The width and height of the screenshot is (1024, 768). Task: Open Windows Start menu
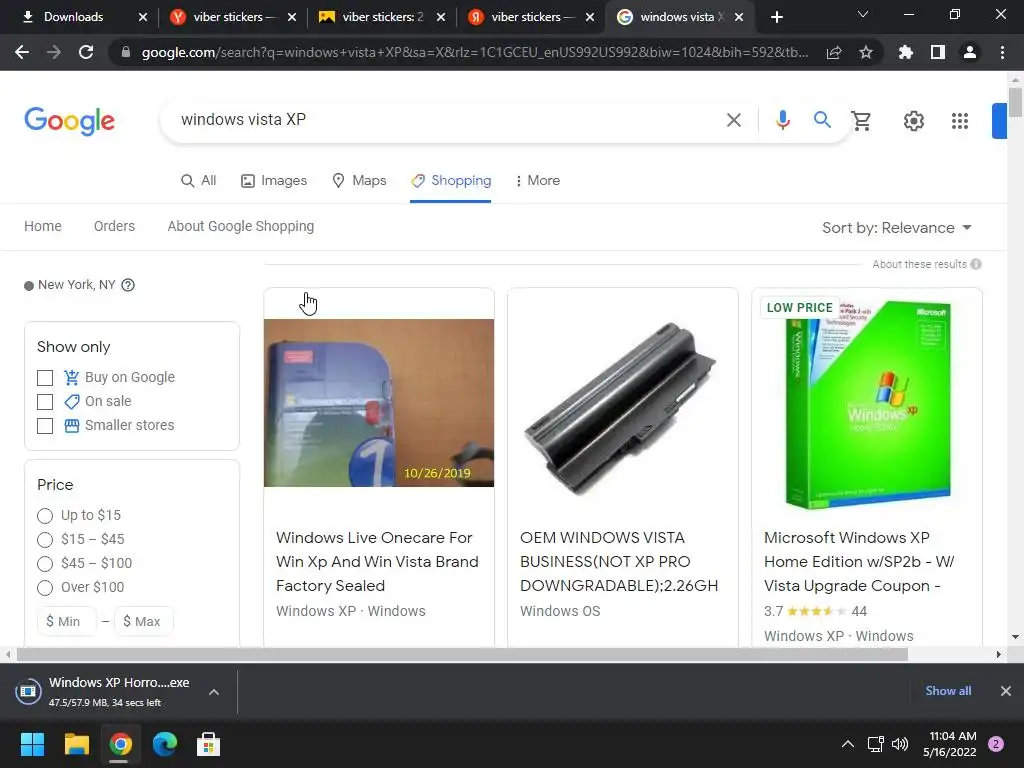(32, 744)
